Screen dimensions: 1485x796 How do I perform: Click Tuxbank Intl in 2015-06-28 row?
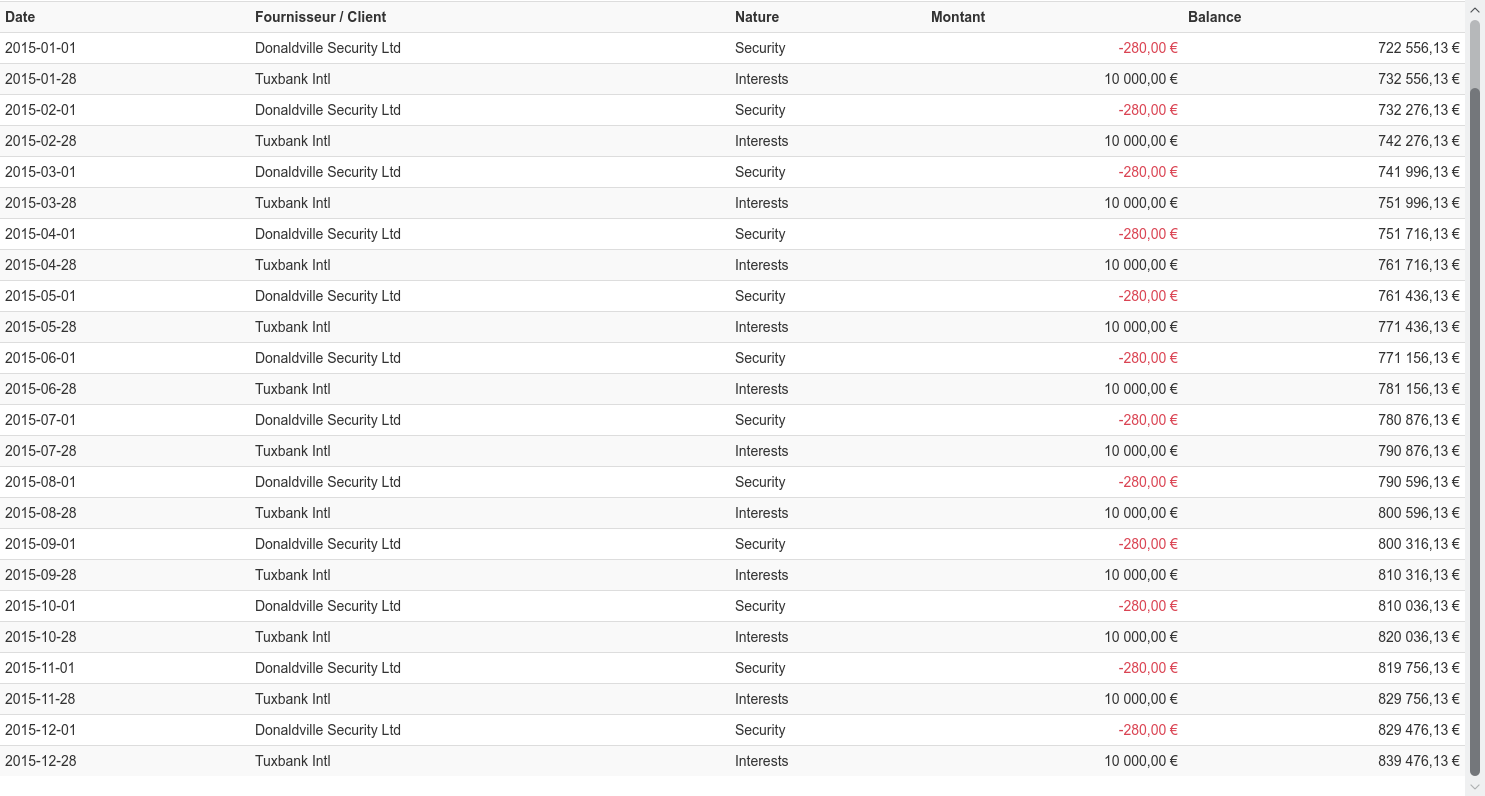(293, 389)
